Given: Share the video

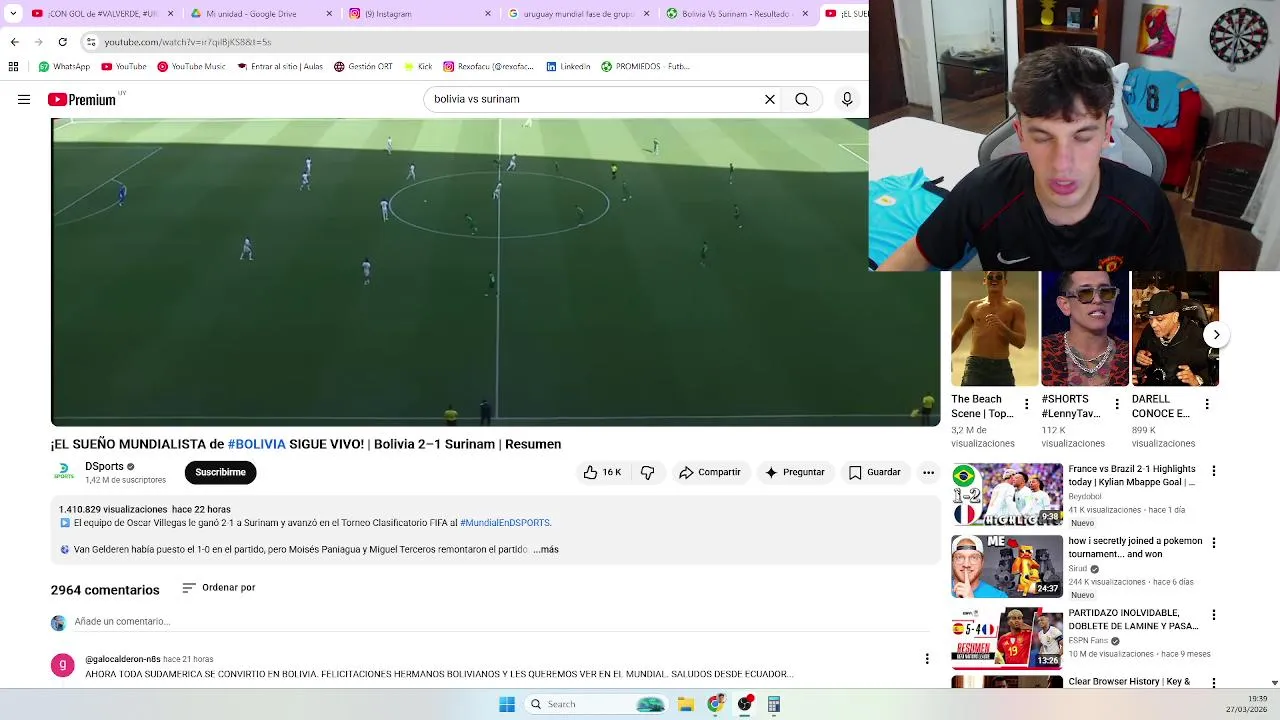Looking at the screenshot, I should [710, 472].
